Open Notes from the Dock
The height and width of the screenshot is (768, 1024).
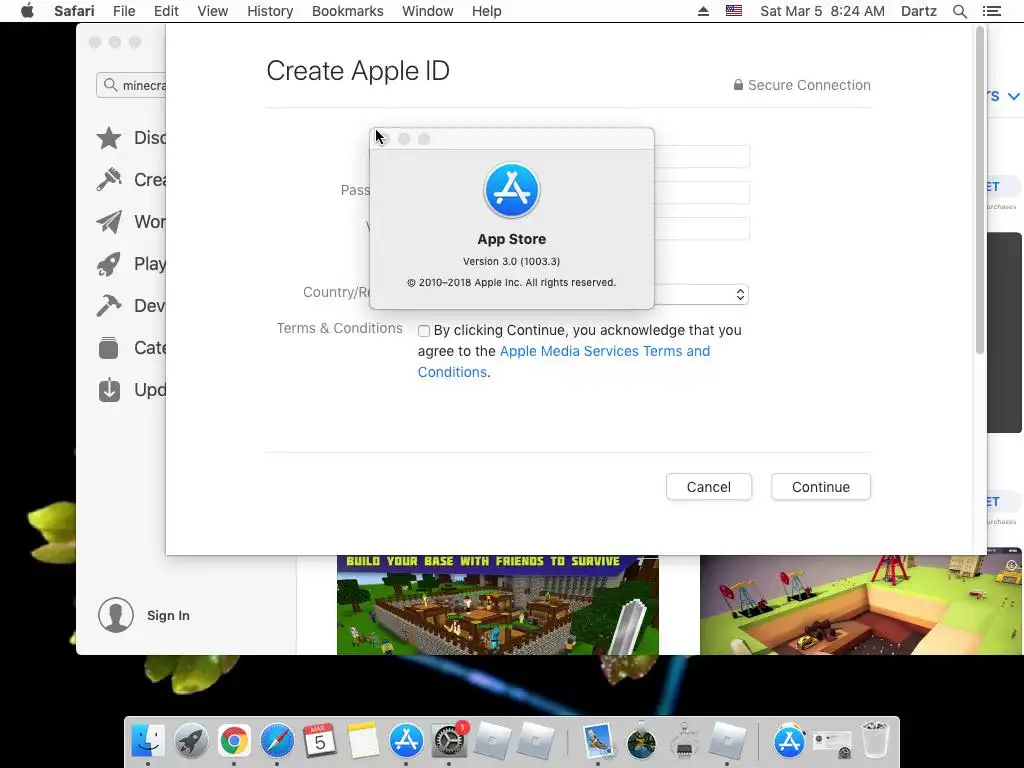[x=363, y=741]
